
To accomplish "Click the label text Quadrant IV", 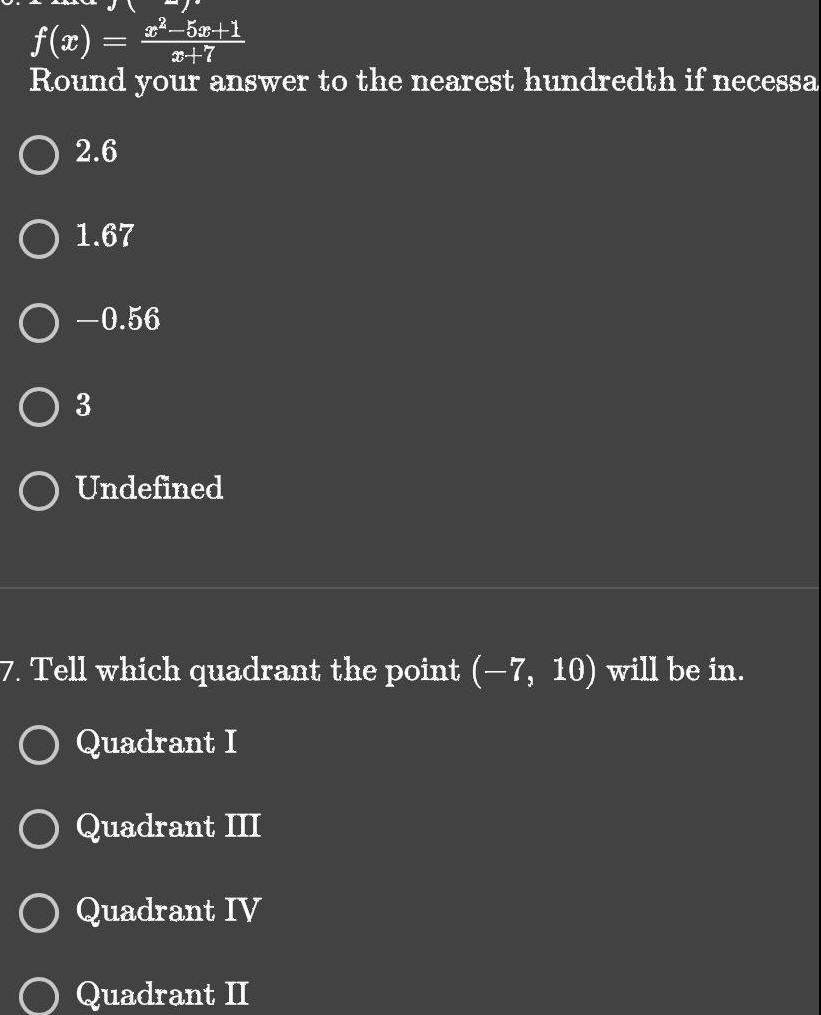I will click(x=166, y=911).
